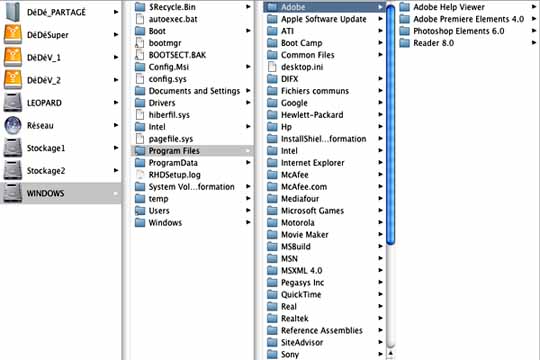540x360 pixels.
Task: Click the blue vertical scrollbar thumb
Action: click(x=390, y=125)
